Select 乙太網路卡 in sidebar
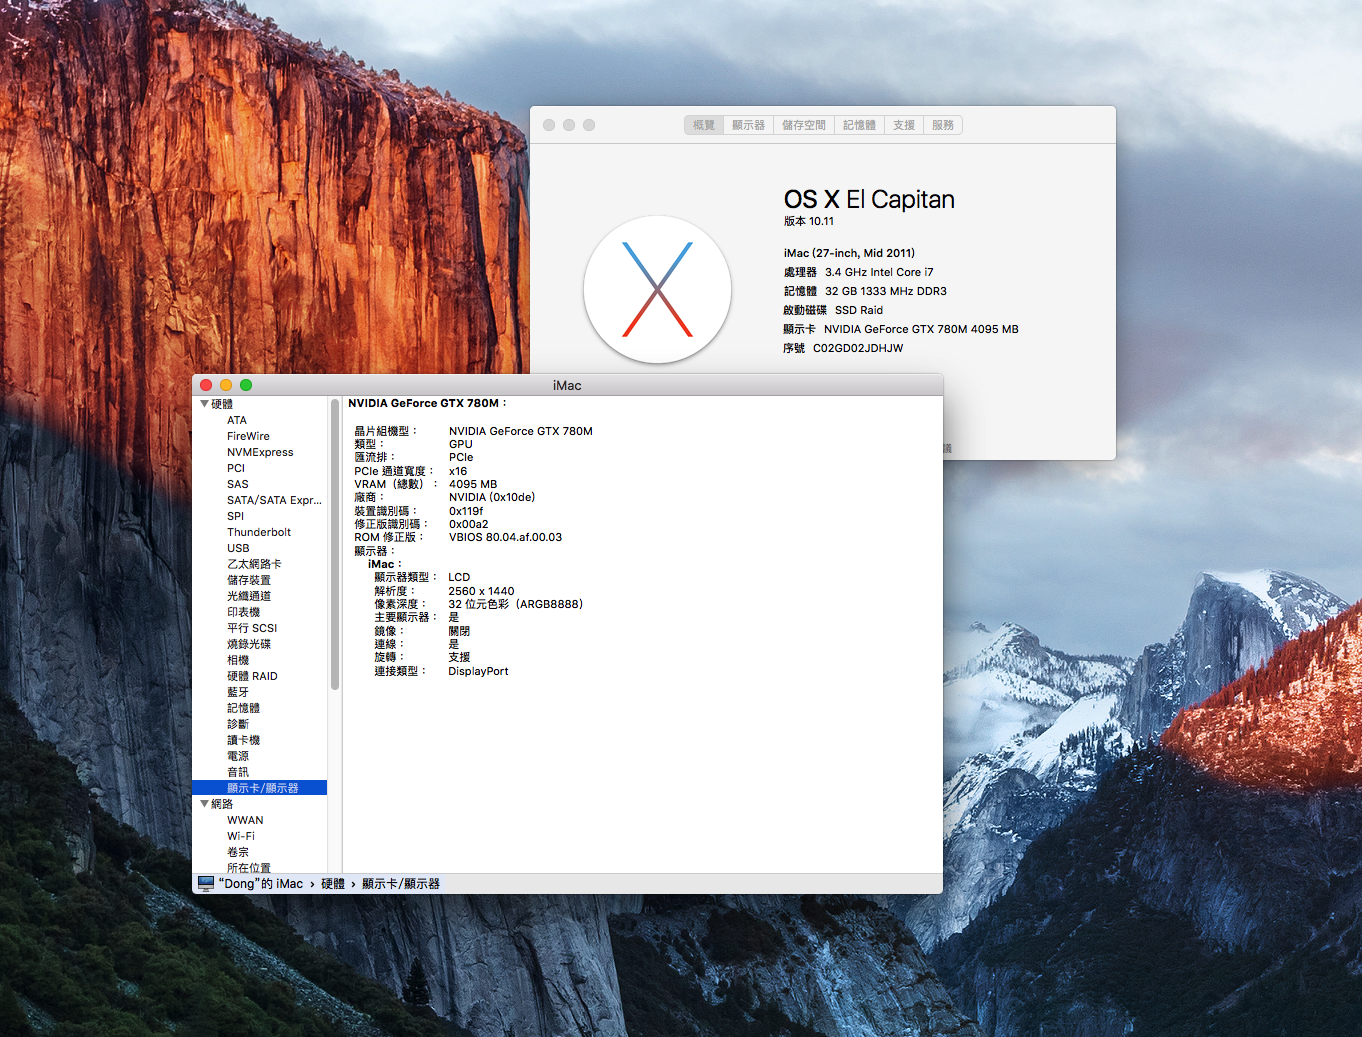The width and height of the screenshot is (1362, 1037). pyautogui.click(x=254, y=564)
